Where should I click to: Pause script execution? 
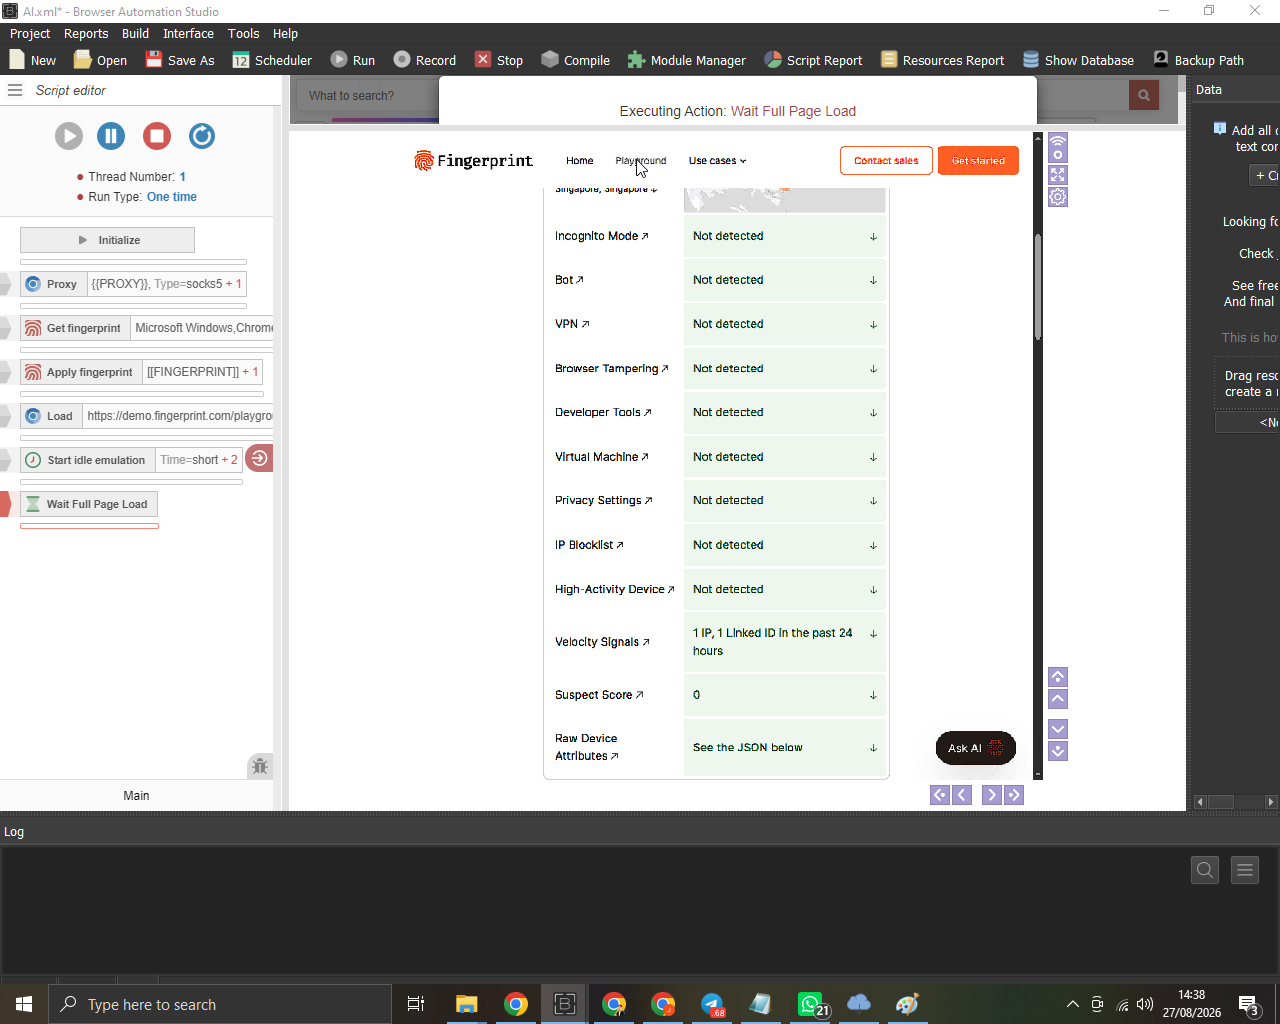coord(111,136)
